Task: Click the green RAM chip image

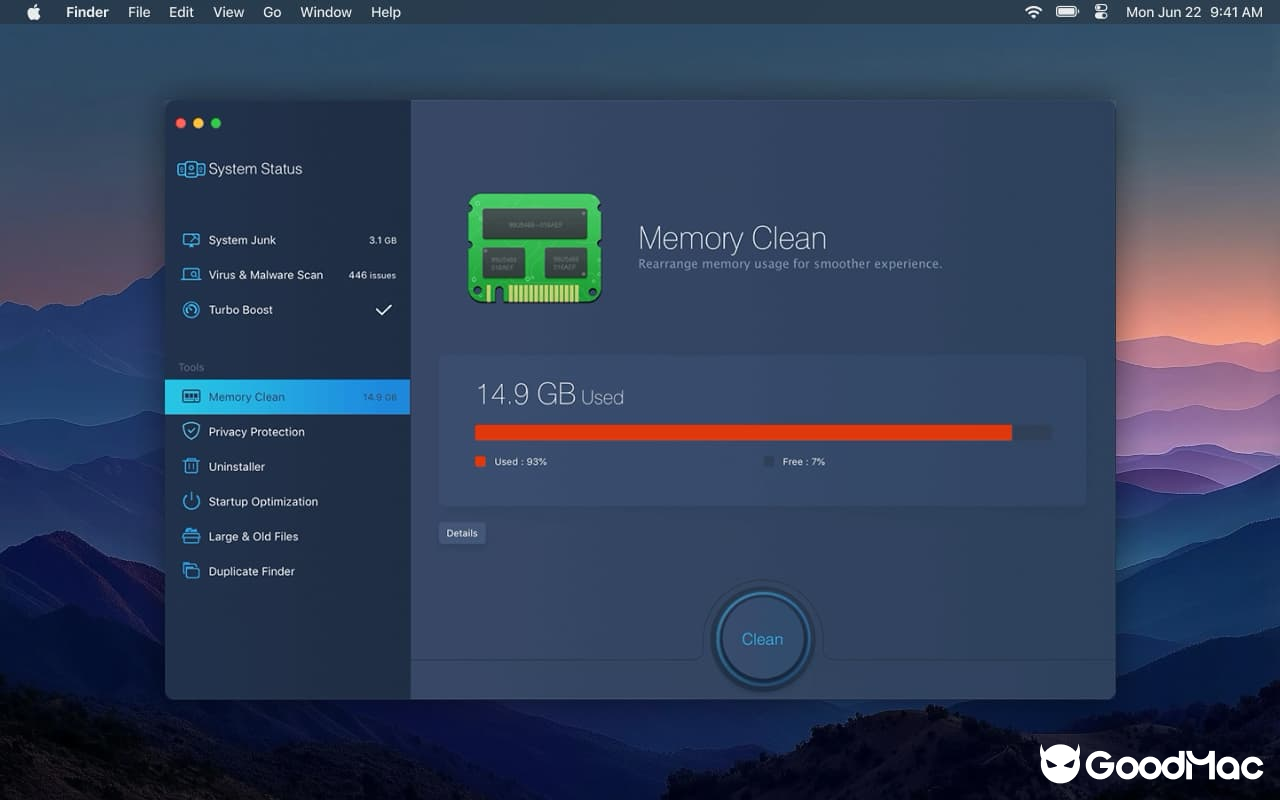Action: tap(535, 249)
